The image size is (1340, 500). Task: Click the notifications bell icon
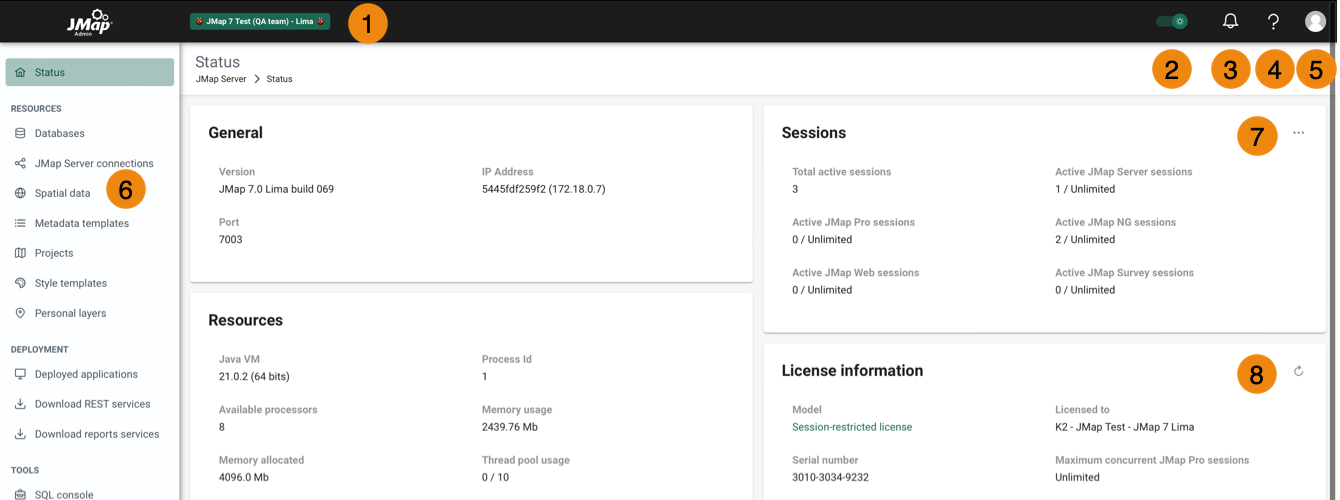(x=1230, y=21)
